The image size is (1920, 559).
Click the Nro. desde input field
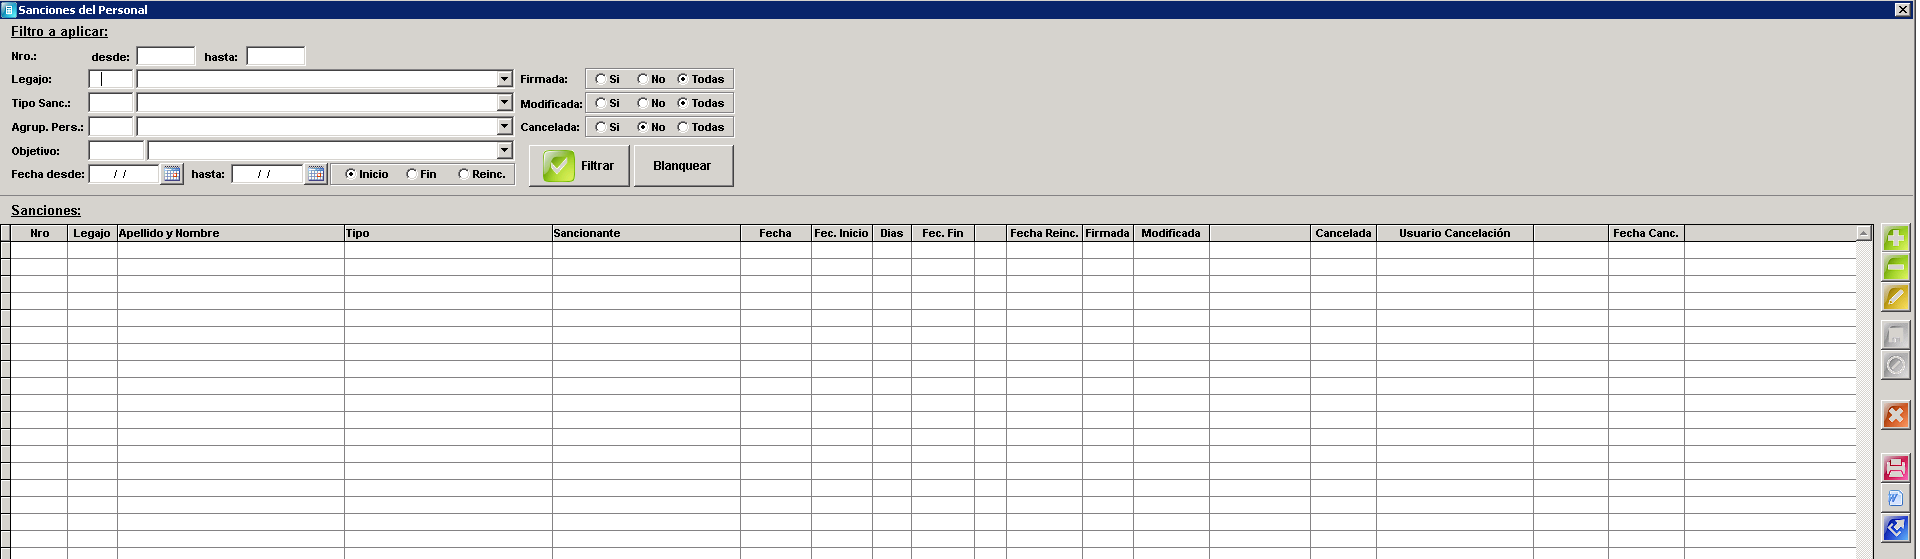(x=166, y=56)
